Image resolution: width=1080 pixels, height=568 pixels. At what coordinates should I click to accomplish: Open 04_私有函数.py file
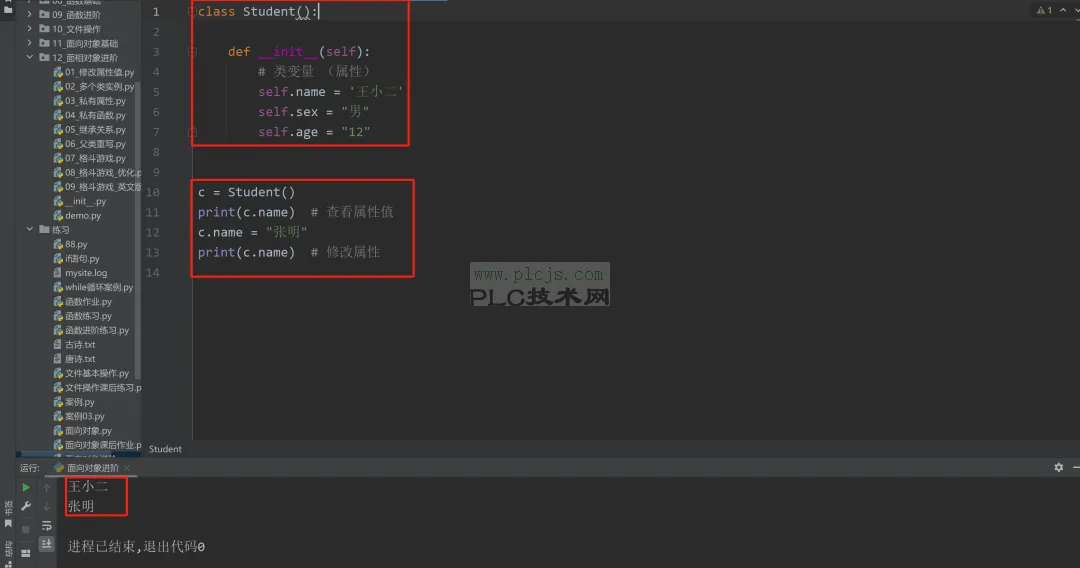point(90,116)
